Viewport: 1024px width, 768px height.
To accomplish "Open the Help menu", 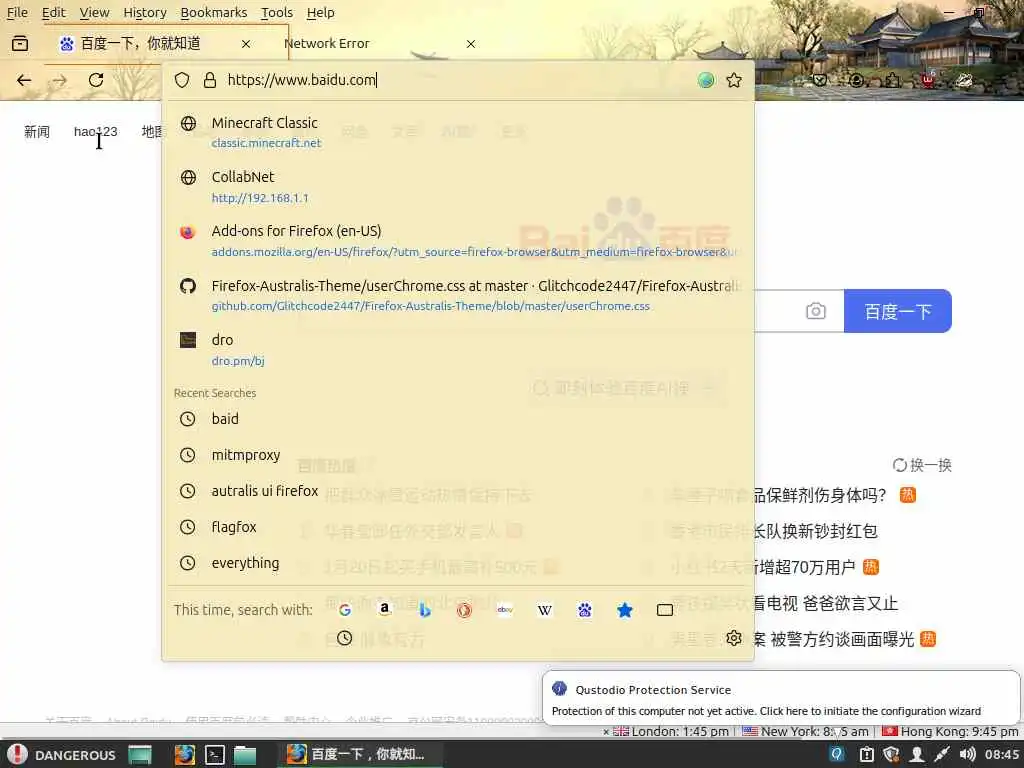I will [321, 12].
